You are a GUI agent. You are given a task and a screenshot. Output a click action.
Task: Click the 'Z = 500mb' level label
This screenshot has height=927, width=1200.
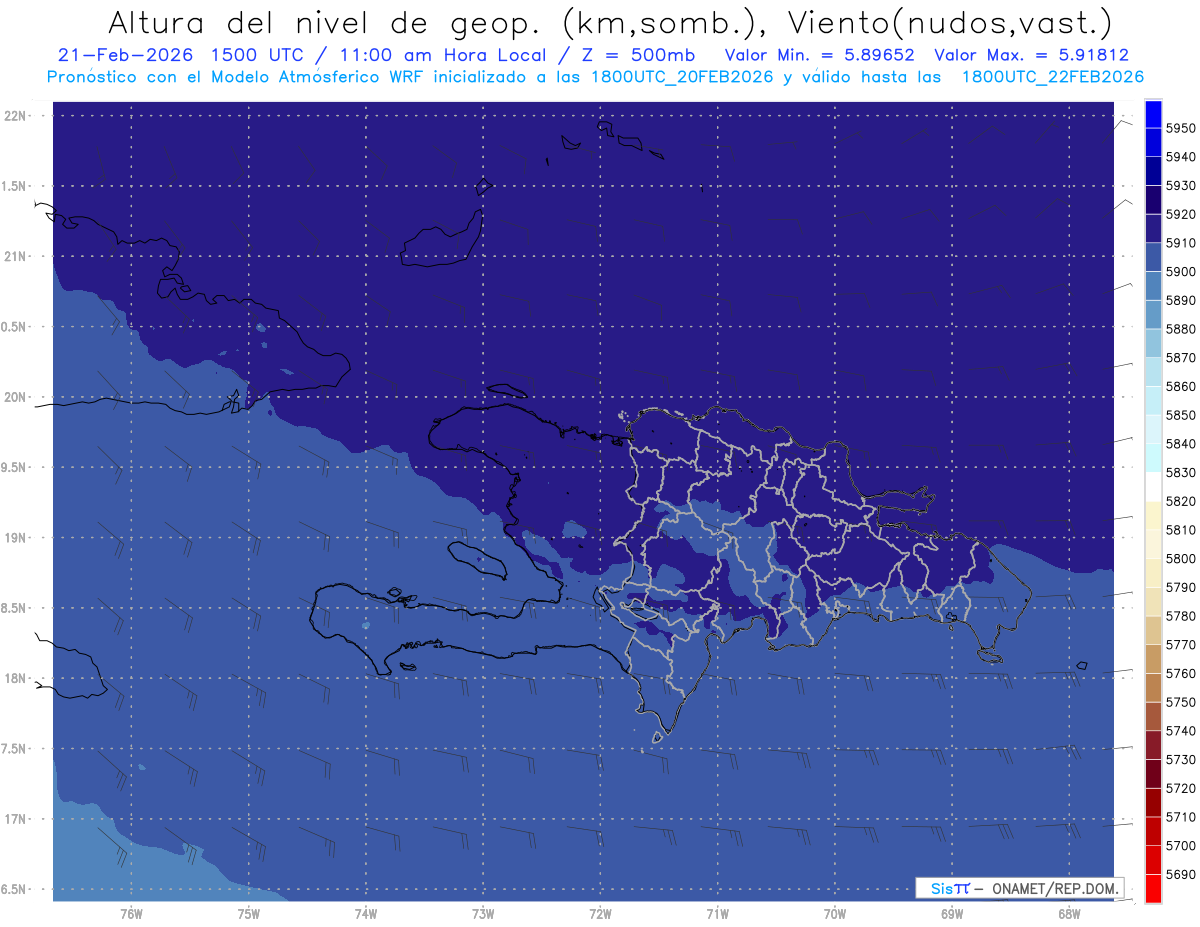coord(633,55)
